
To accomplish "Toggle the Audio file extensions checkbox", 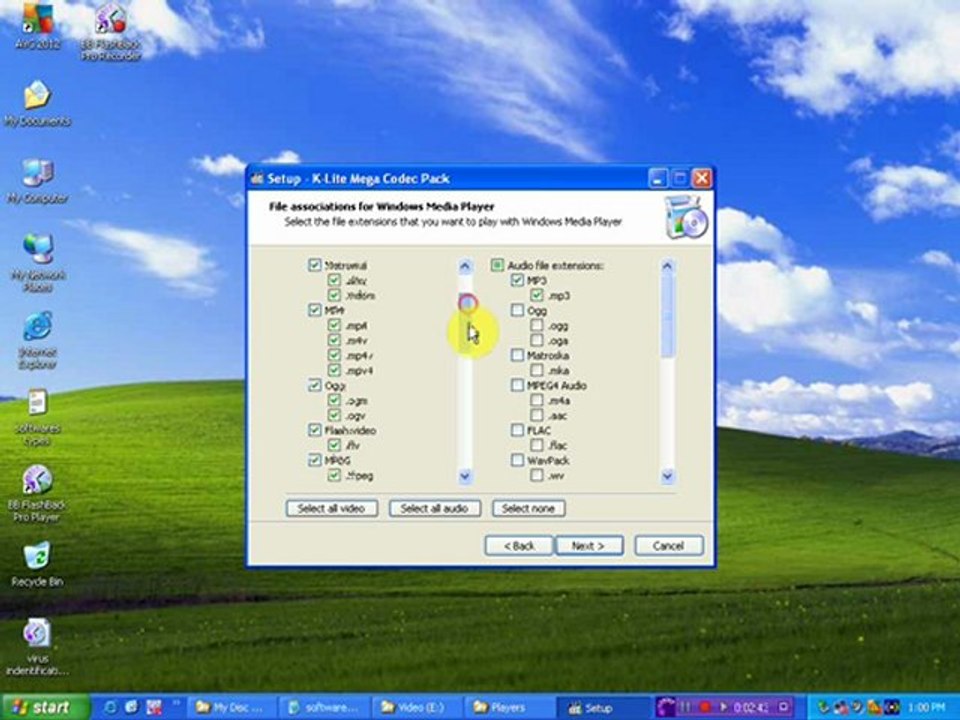I will tap(497, 265).
